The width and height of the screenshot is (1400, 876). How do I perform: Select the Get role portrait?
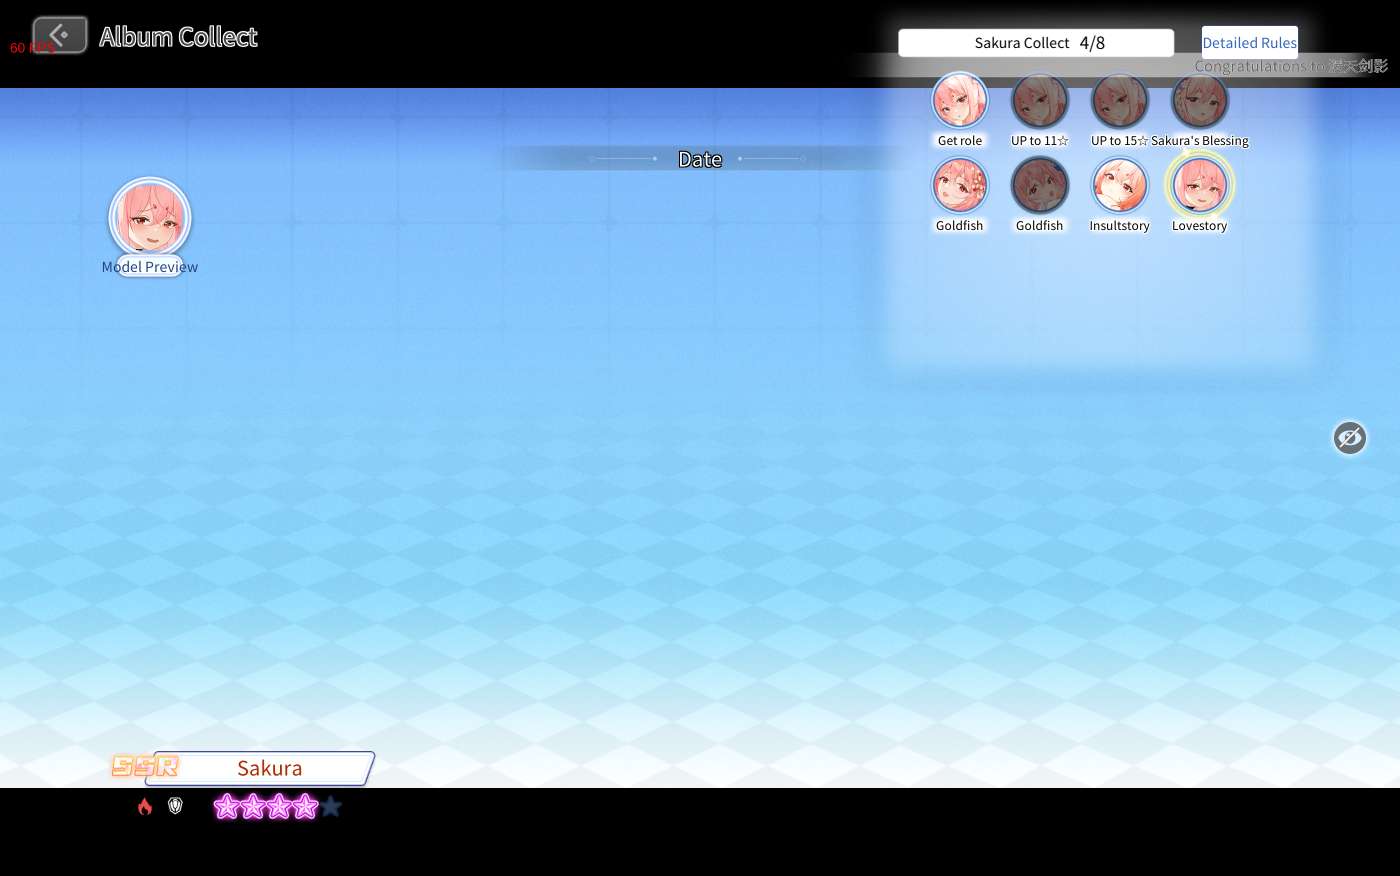(x=960, y=101)
